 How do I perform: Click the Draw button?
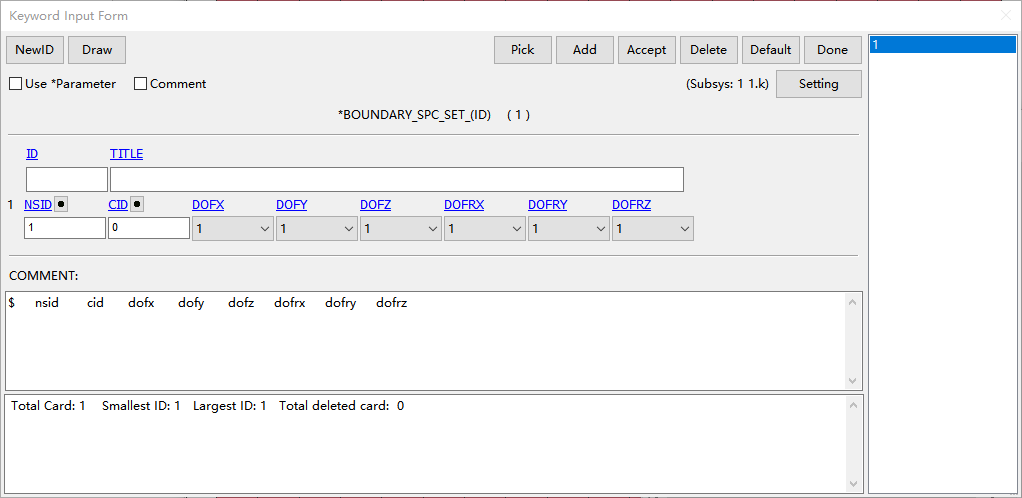click(x=97, y=50)
